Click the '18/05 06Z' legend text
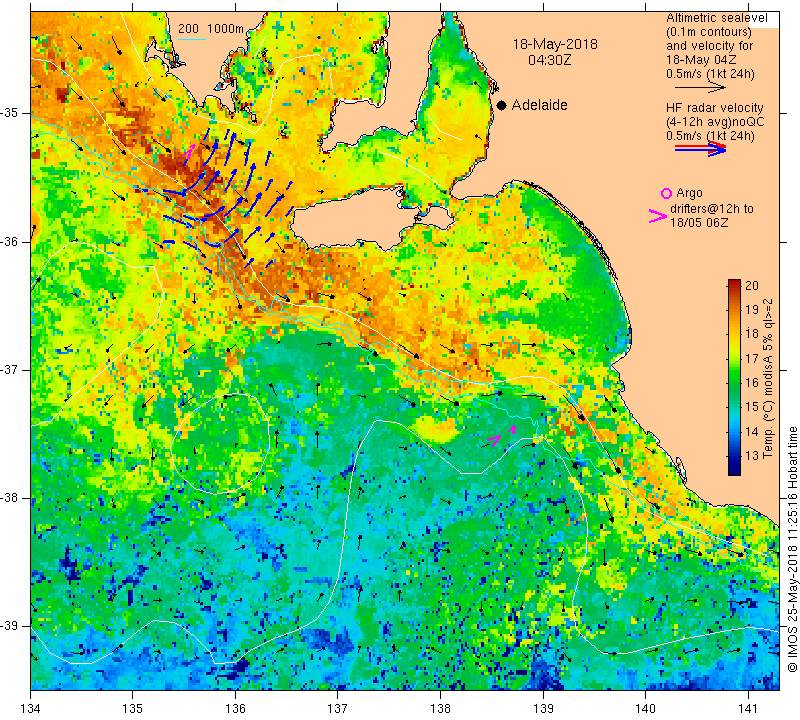 [x=698, y=223]
